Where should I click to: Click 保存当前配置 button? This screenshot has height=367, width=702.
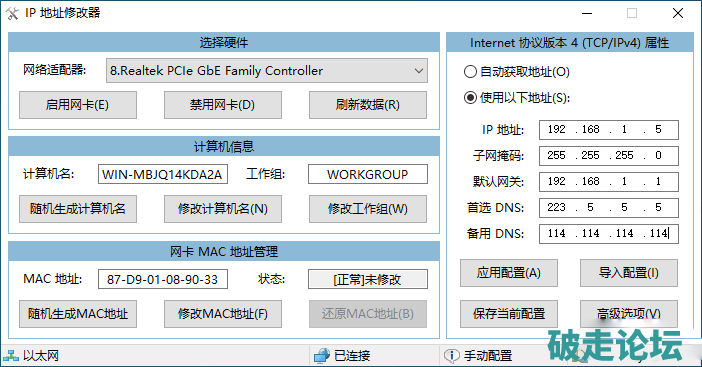click(509, 314)
